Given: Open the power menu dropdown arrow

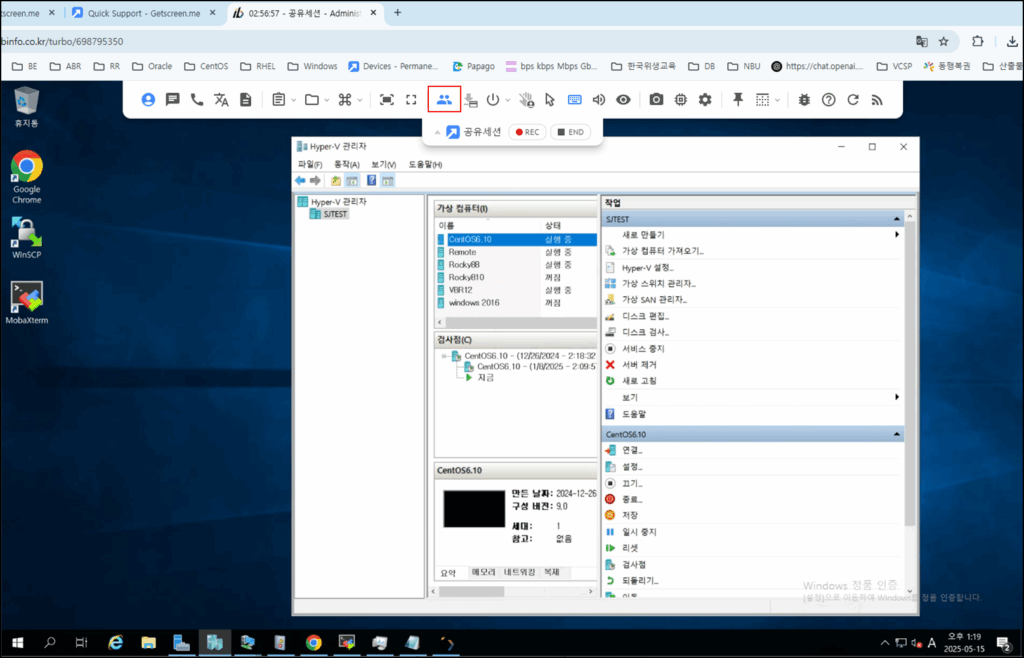Looking at the screenshot, I should point(507,100).
